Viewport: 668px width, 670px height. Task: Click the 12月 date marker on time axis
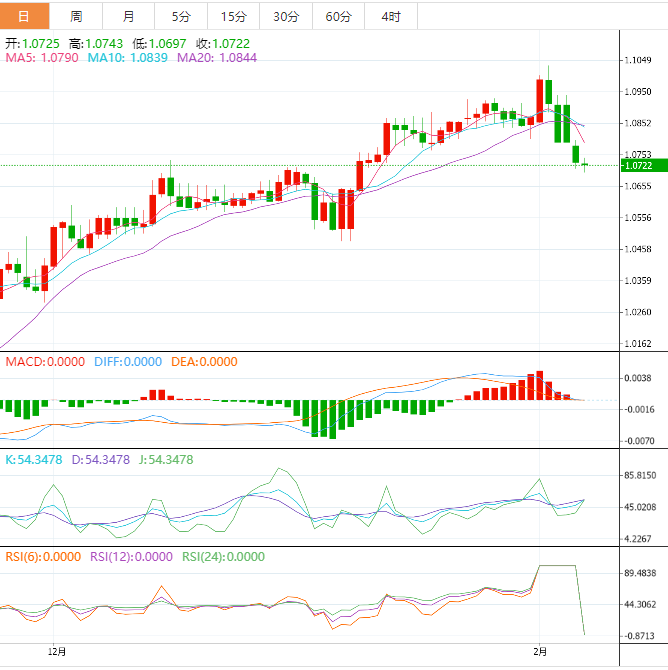[58, 651]
